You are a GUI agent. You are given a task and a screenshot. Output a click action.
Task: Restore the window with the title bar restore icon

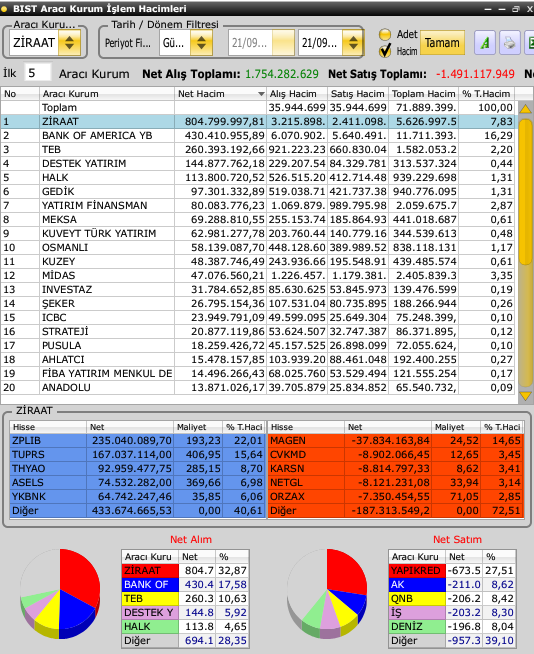tap(516, 8)
